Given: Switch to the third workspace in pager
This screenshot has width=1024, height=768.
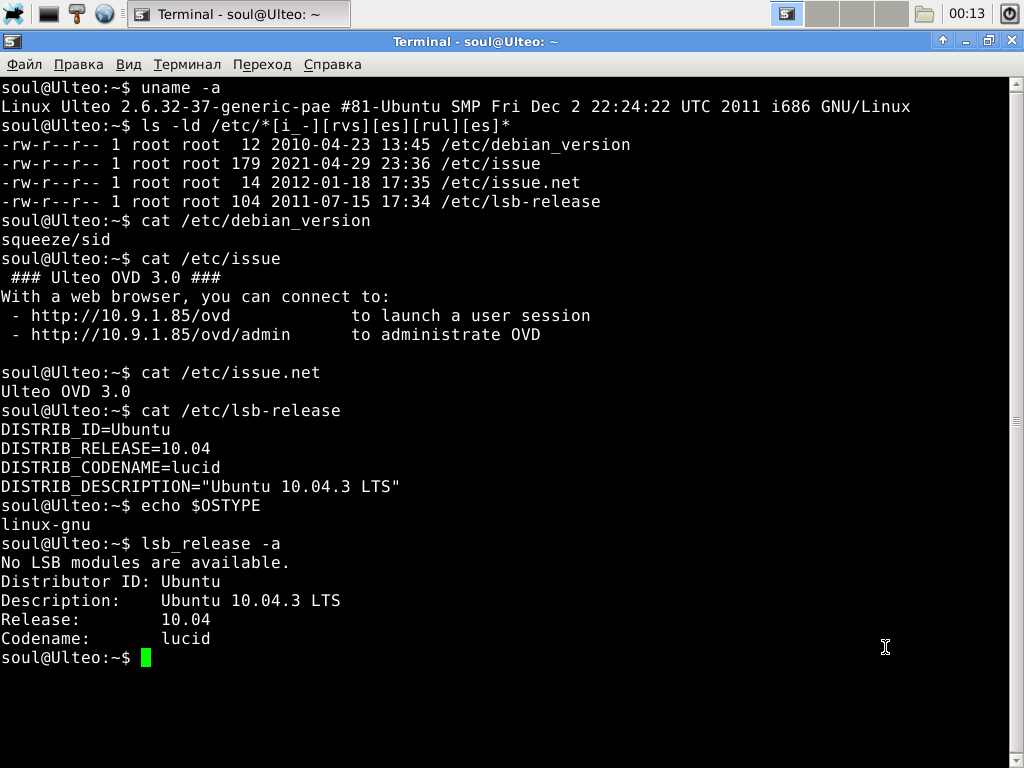Looking at the screenshot, I should (x=856, y=14).
